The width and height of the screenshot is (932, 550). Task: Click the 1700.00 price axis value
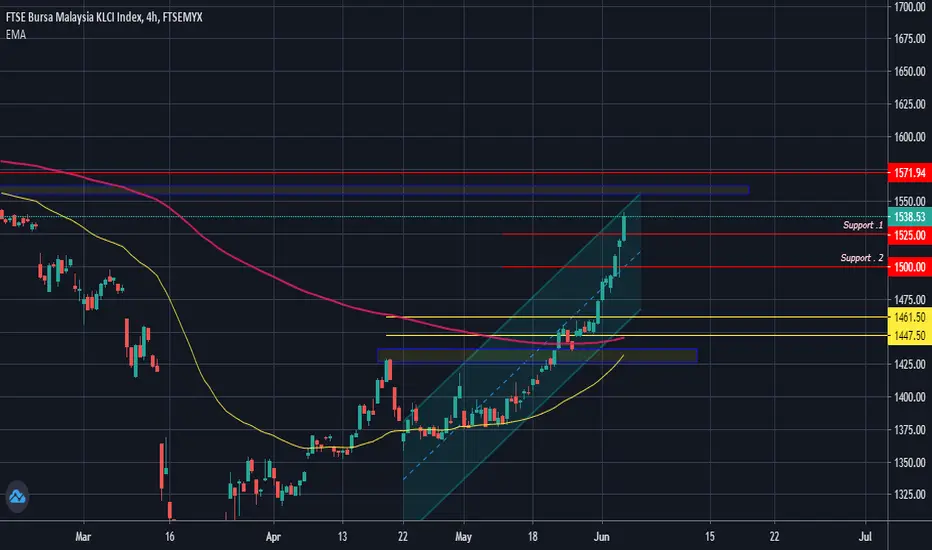(910, 7)
